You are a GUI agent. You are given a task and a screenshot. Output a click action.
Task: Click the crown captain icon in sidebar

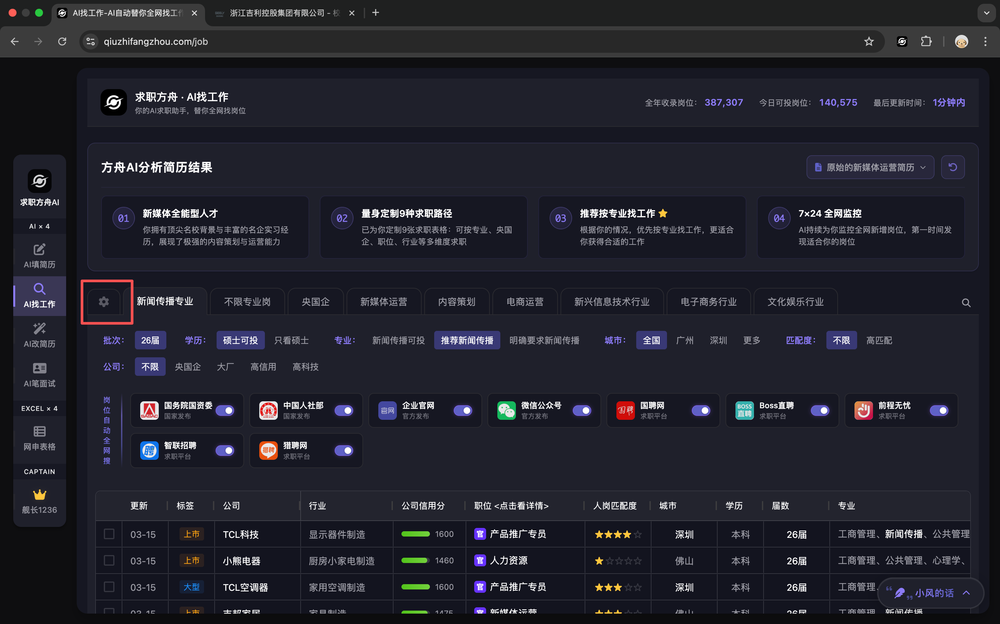(39, 500)
